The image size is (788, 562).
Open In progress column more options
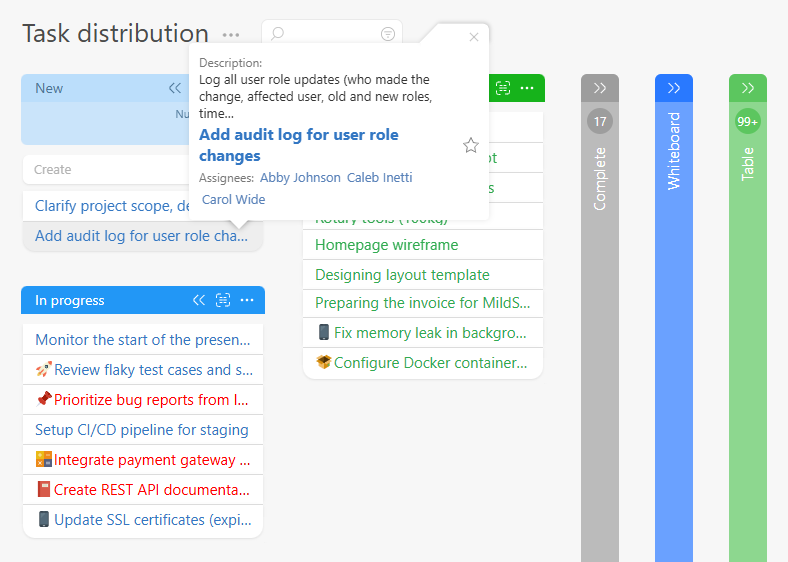point(247,300)
